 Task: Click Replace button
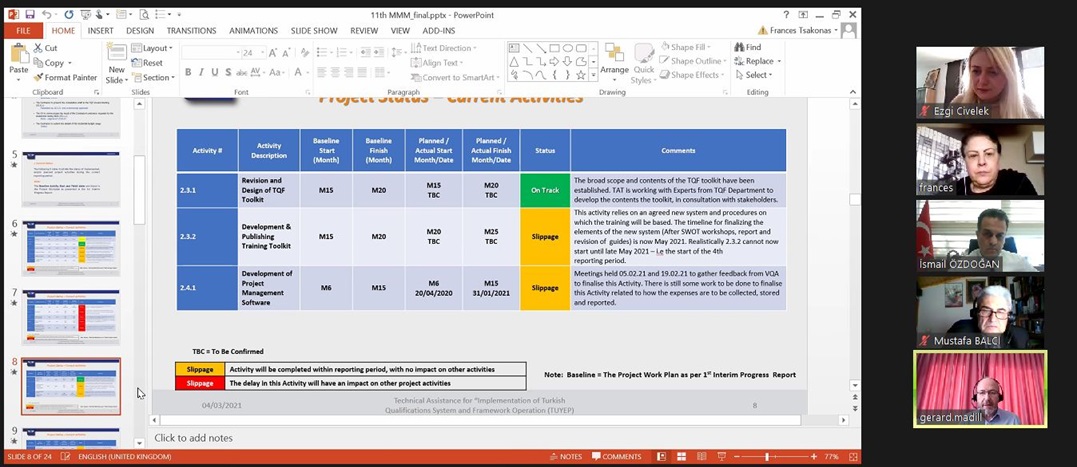click(758, 61)
